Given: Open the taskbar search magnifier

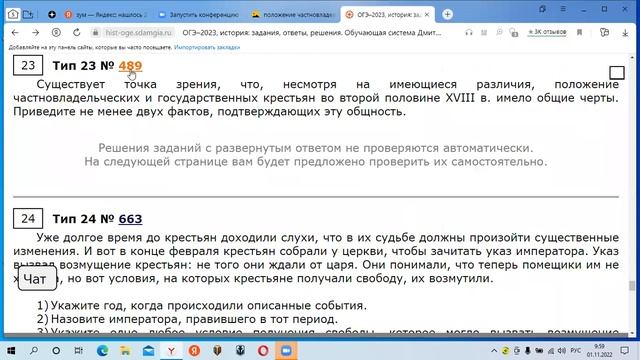Looking at the screenshot, I should [x=34, y=351].
